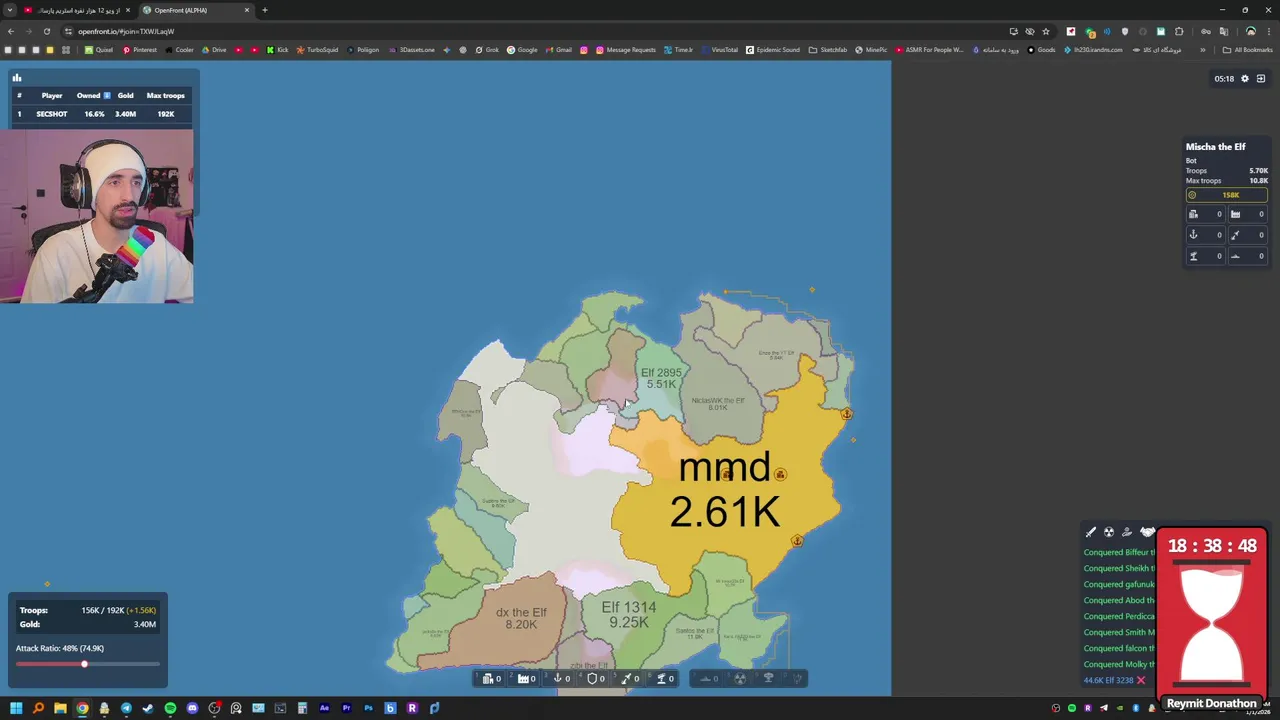Screen dimensions: 1280x720
Task: Click the 'Conquered Perdicca' event log entry
Action: pos(1119,616)
